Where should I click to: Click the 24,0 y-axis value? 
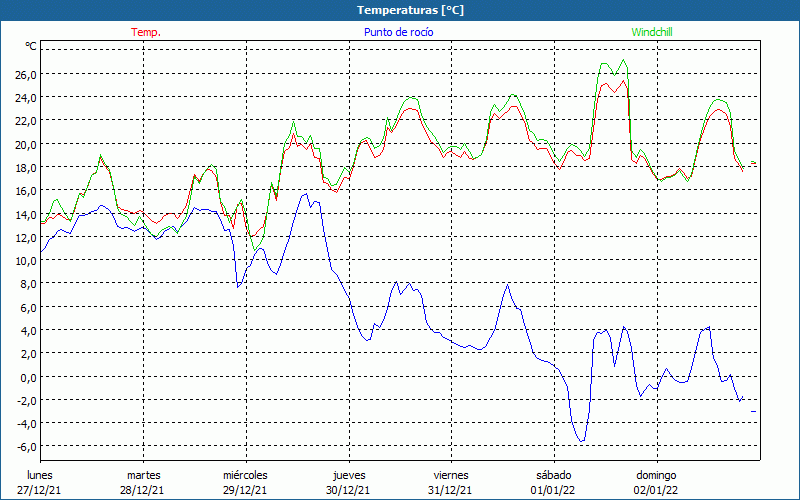click(26, 97)
